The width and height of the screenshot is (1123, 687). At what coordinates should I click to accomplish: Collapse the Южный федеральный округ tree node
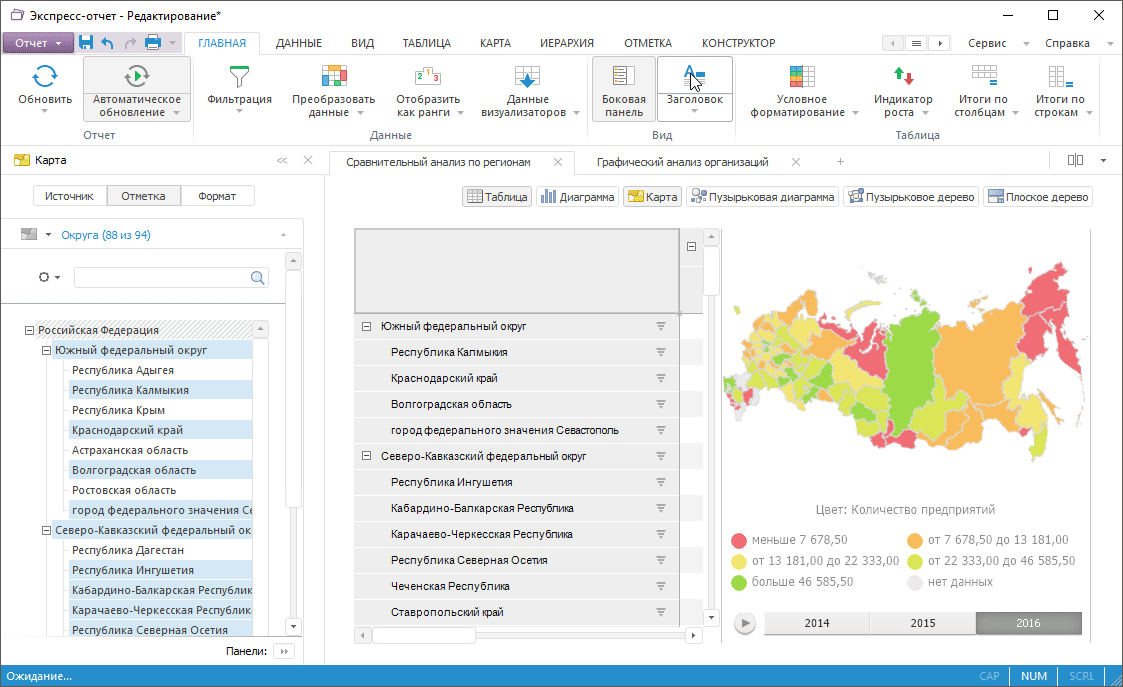tap(46, 350)
